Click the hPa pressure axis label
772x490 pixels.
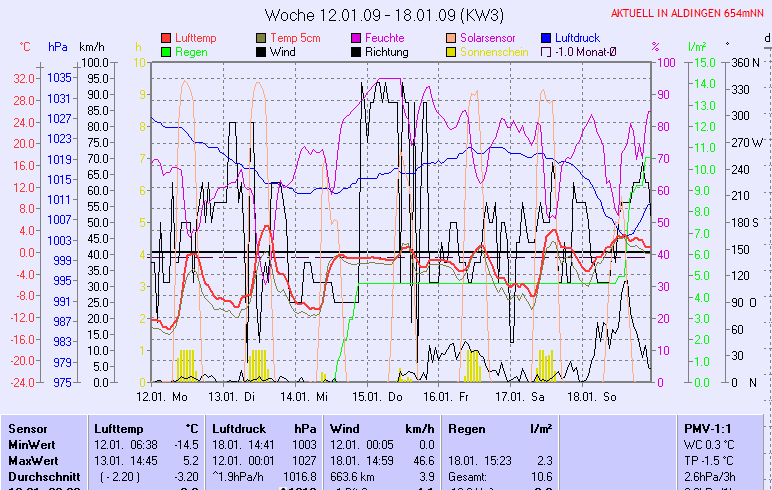point(58,47)
